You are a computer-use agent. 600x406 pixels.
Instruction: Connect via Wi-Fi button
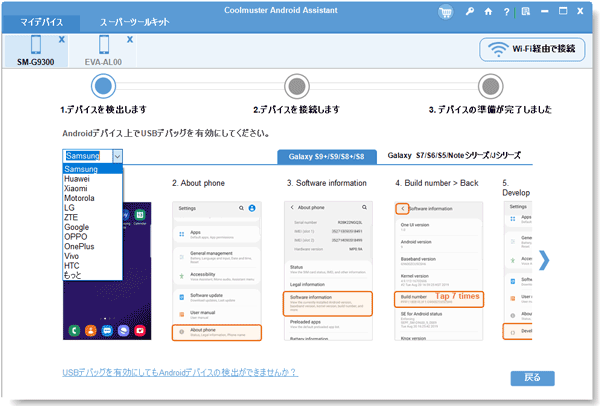tap(532, 49)
